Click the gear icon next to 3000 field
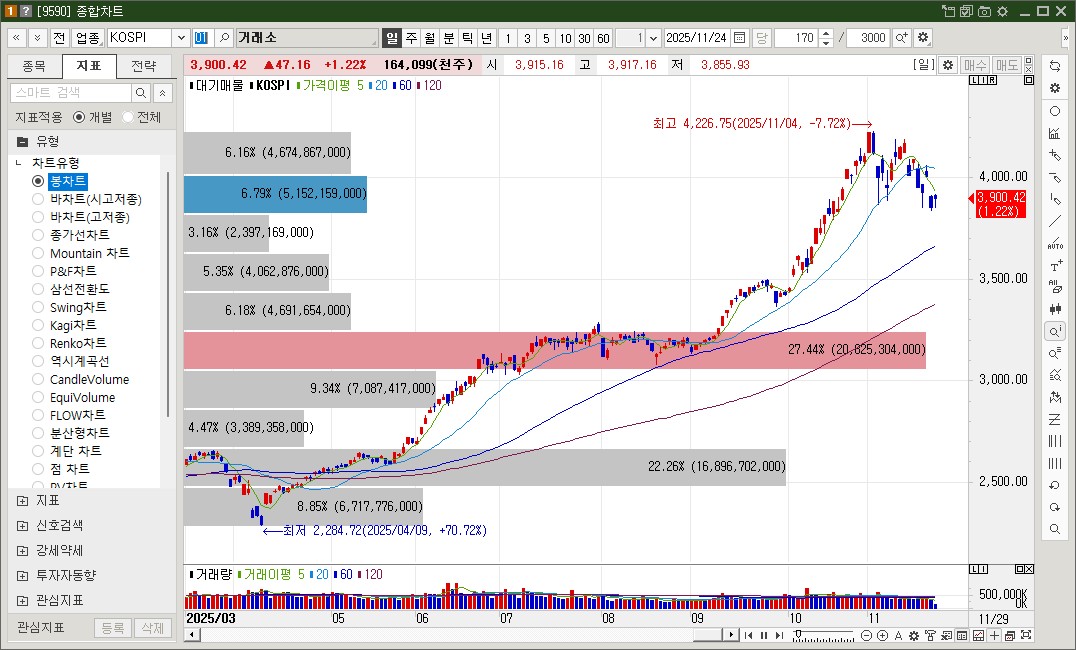The height and width of the screenshot is (650, 1076). (923, 38)
